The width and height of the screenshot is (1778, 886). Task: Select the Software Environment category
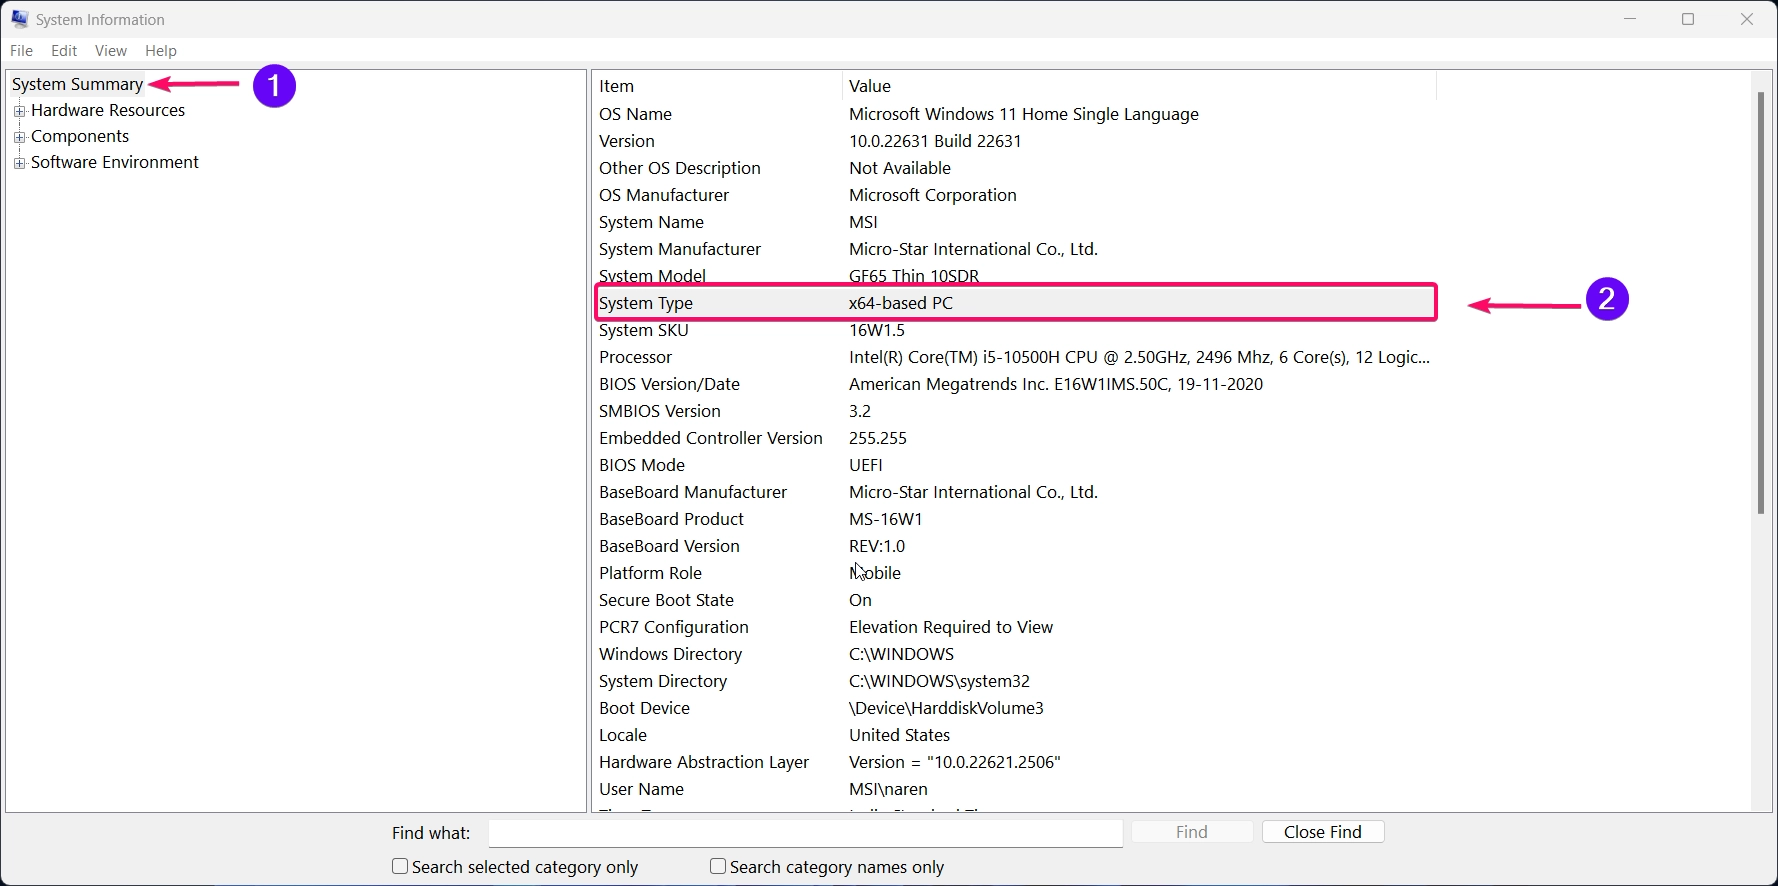(x=115, y=162)
